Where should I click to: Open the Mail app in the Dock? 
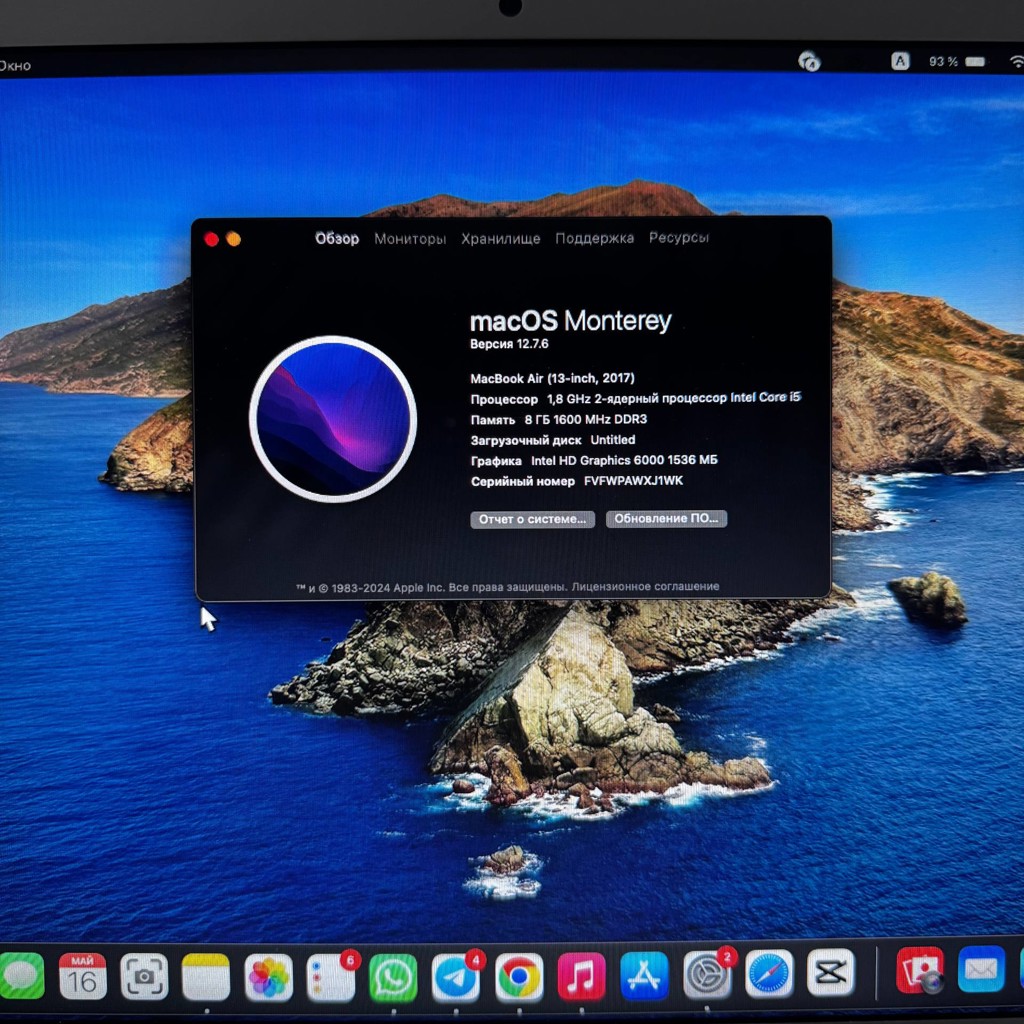981,969
